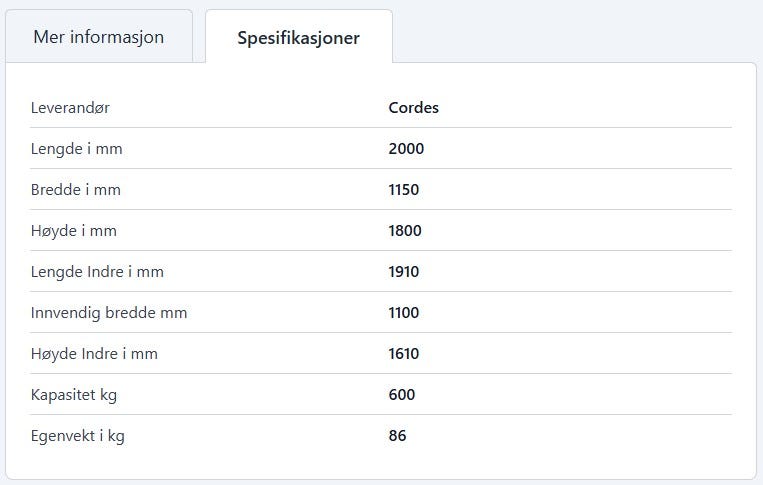Viewport: 763px width, 485px height.
Task: Select the 1150 width value
Action: tap(404, 189)
